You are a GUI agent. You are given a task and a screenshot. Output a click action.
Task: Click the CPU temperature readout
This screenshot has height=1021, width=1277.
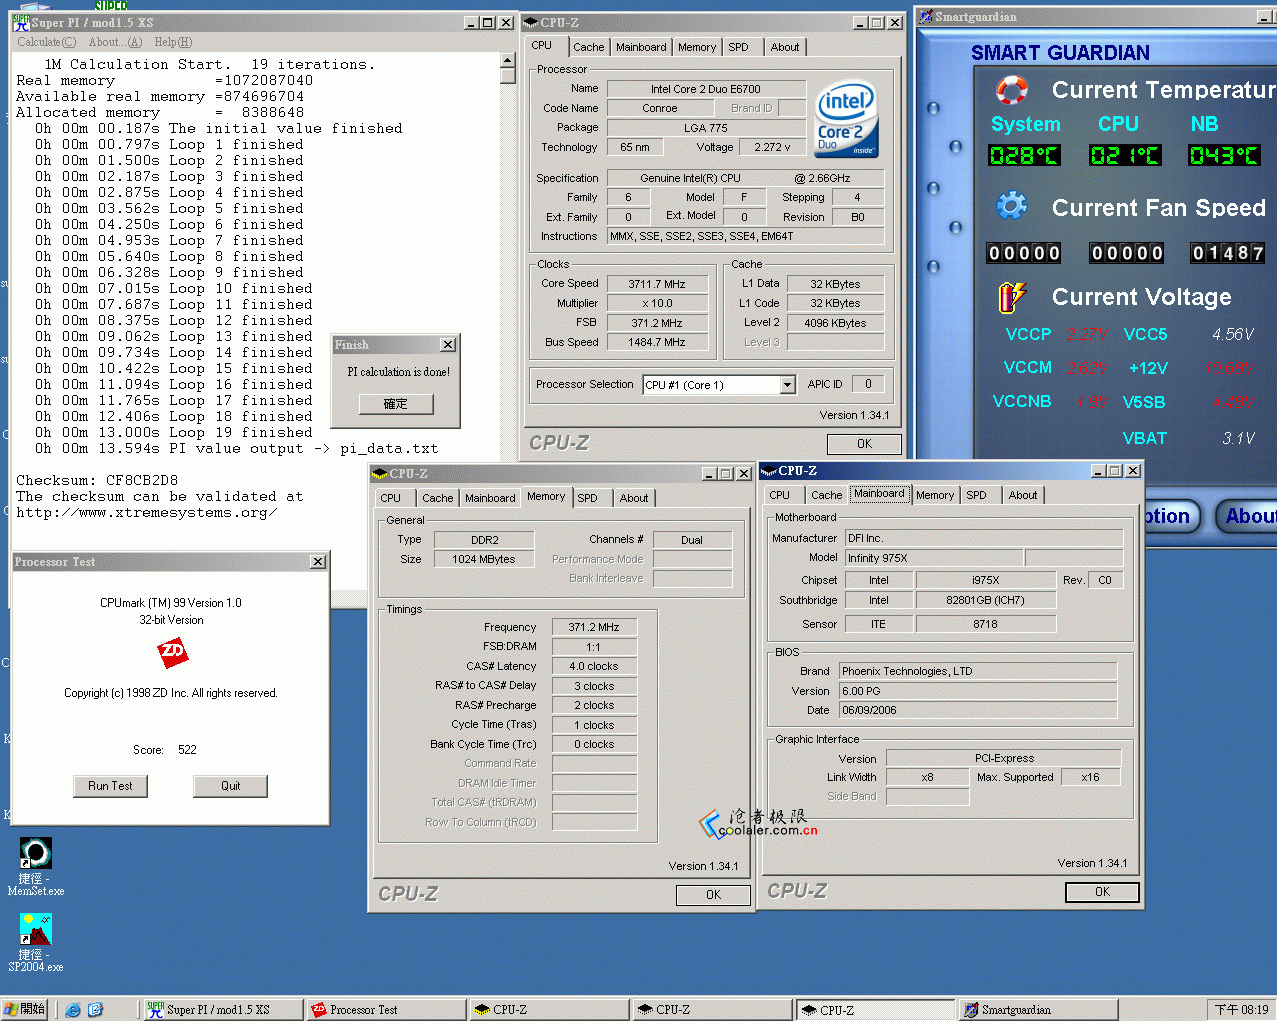click(1124, 155)
